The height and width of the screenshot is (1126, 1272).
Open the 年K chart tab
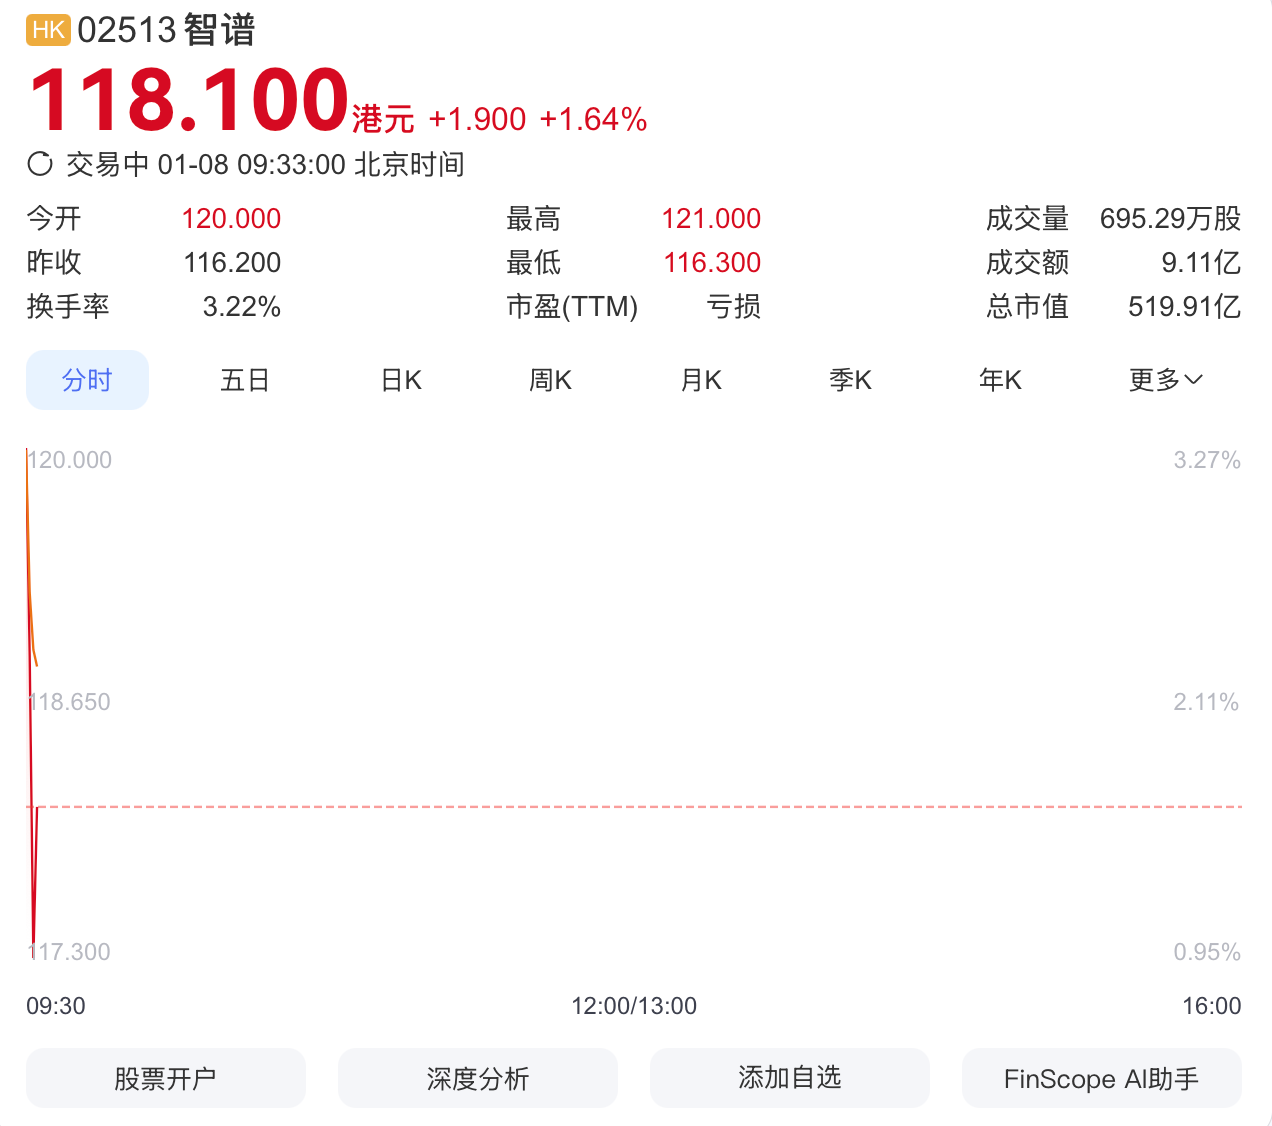pyautogui.click(x=1000, y=380)
